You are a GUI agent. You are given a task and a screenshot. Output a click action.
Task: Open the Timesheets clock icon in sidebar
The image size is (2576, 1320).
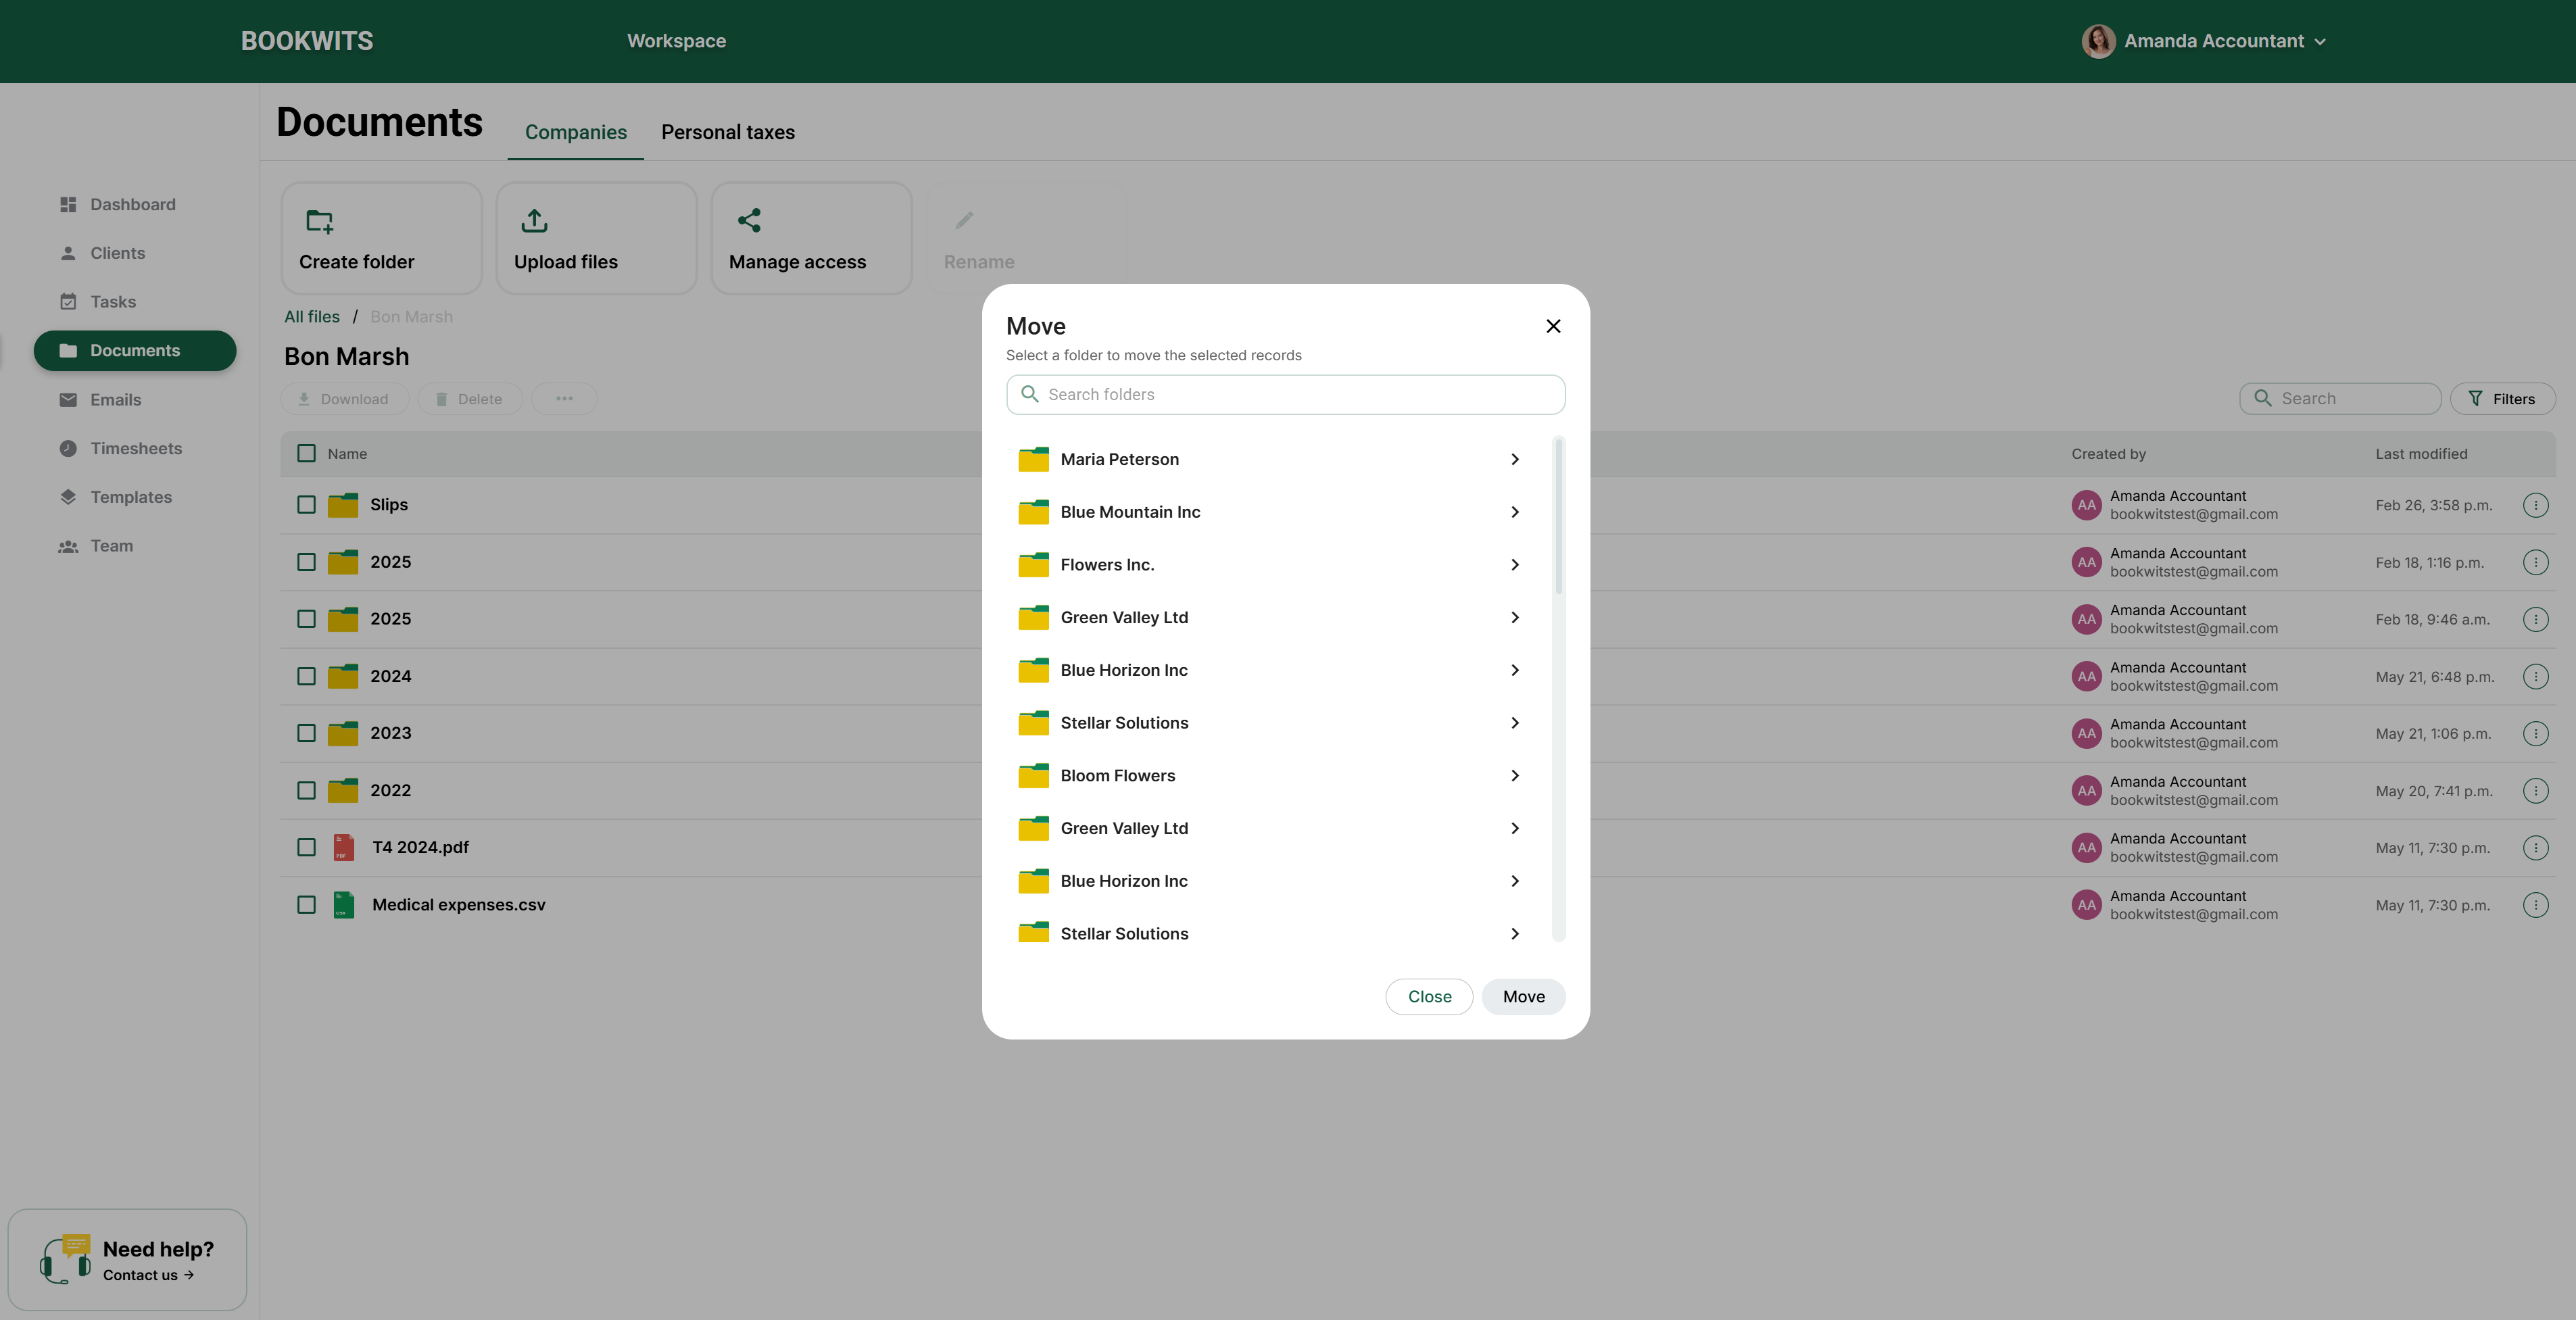[68, 448]
